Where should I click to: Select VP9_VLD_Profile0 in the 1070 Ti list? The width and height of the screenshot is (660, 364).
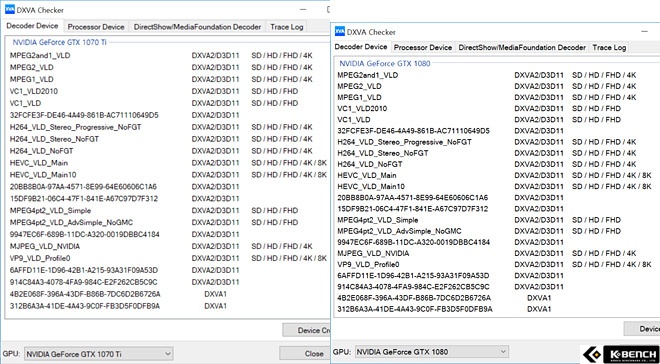pos(168,258)
